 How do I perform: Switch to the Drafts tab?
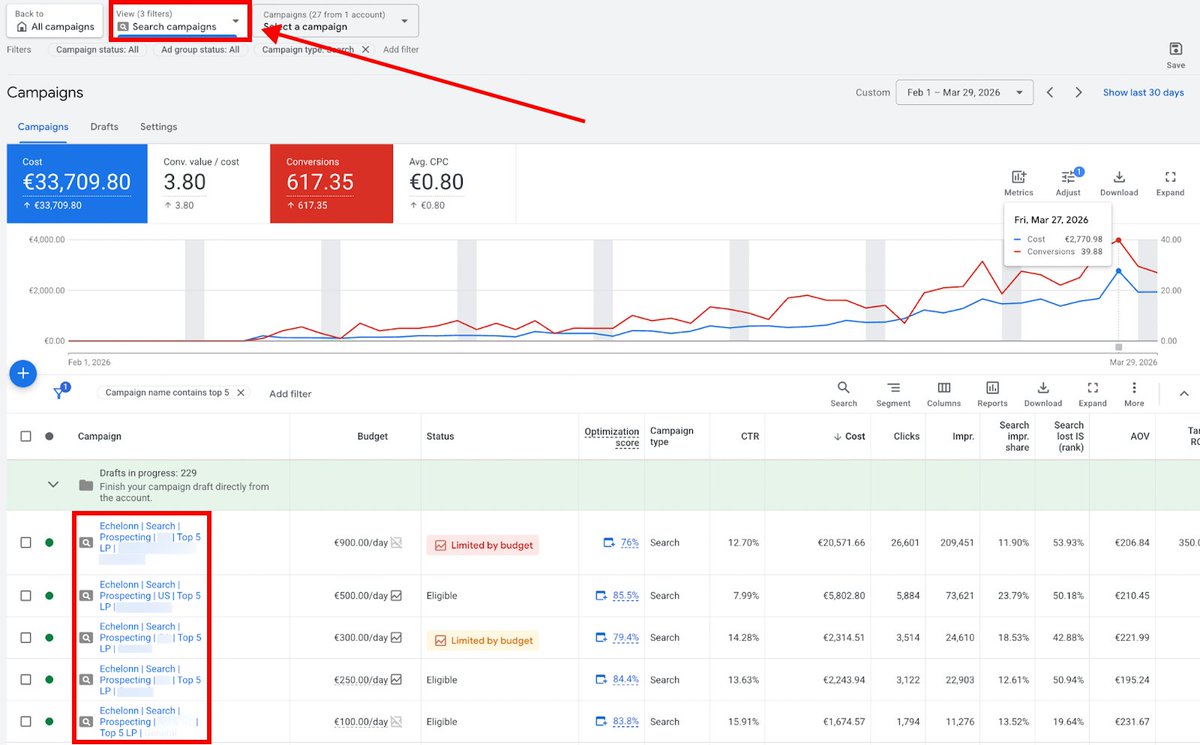[104, 127]
